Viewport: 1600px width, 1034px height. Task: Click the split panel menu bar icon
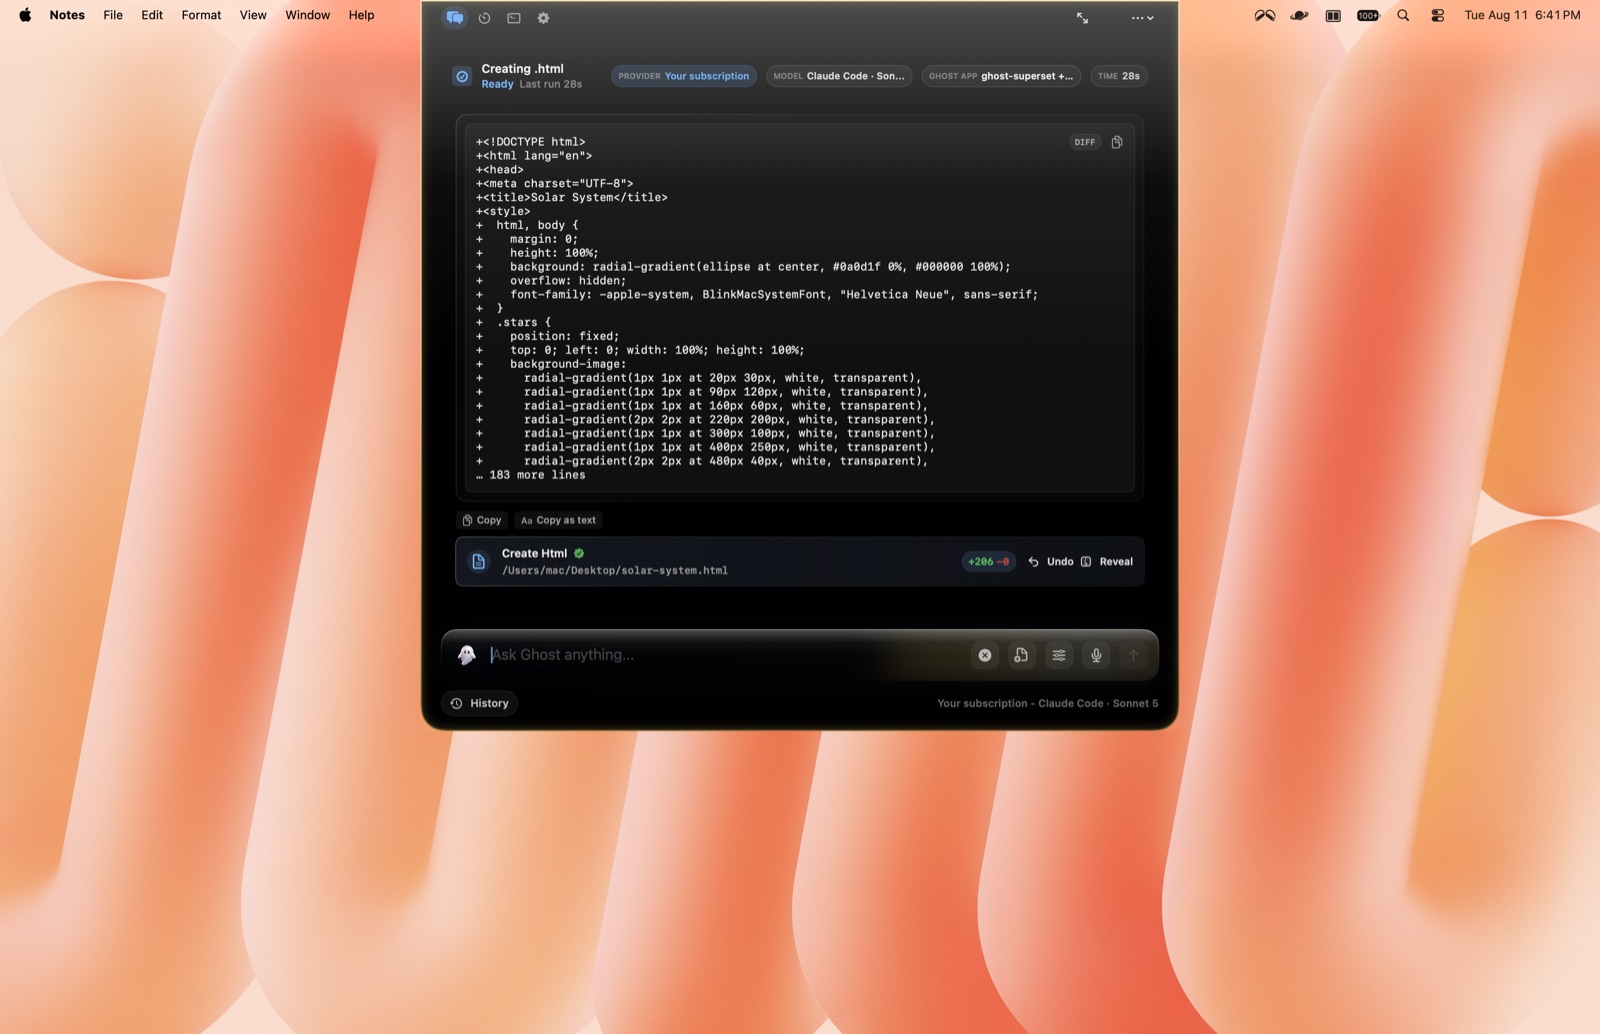click(x=1333, y=15)
